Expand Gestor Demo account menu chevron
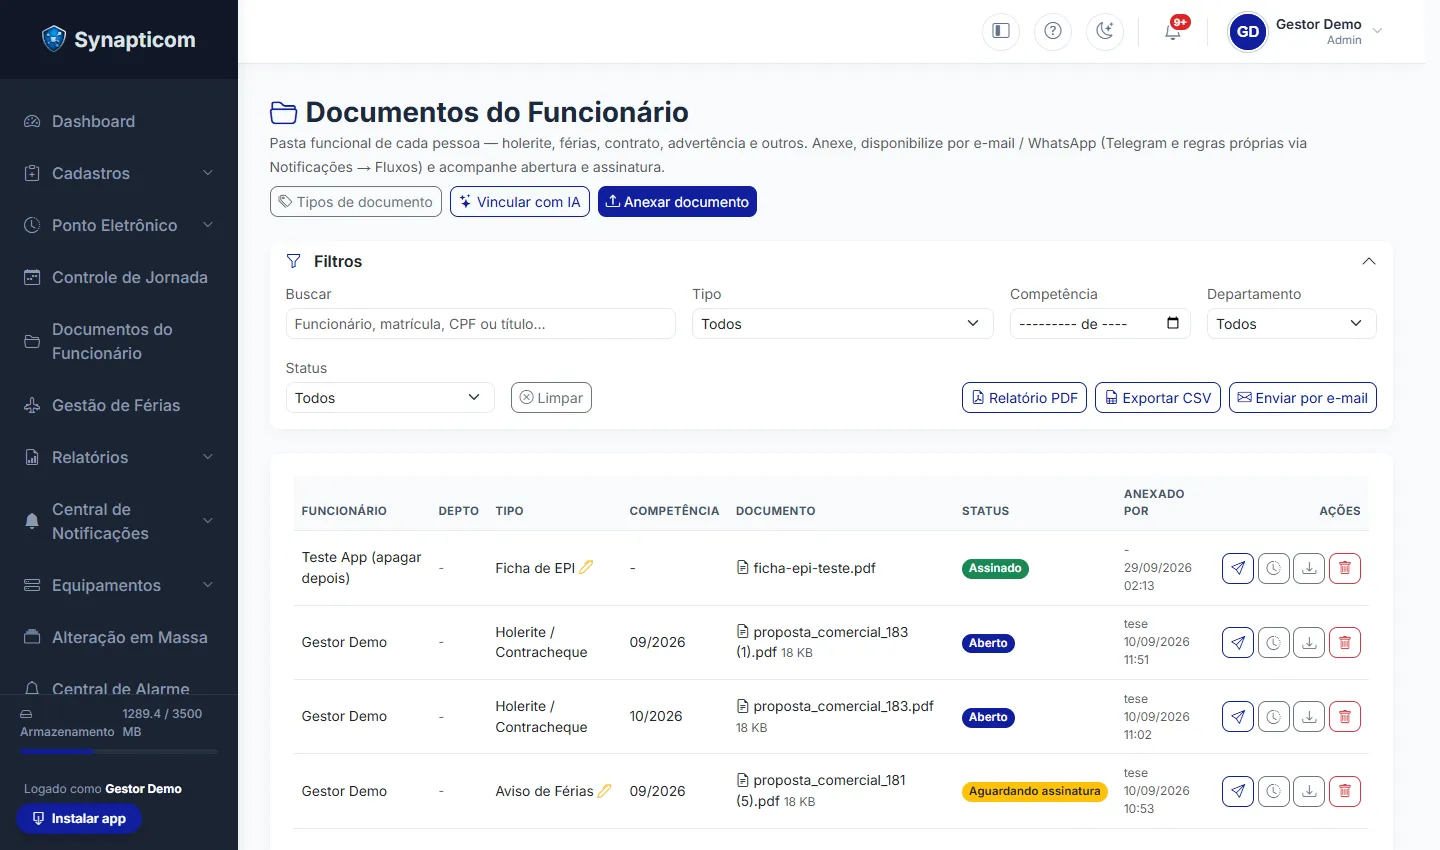The height and width of the screenshot is (850, 1440). tap(1378, 31)
